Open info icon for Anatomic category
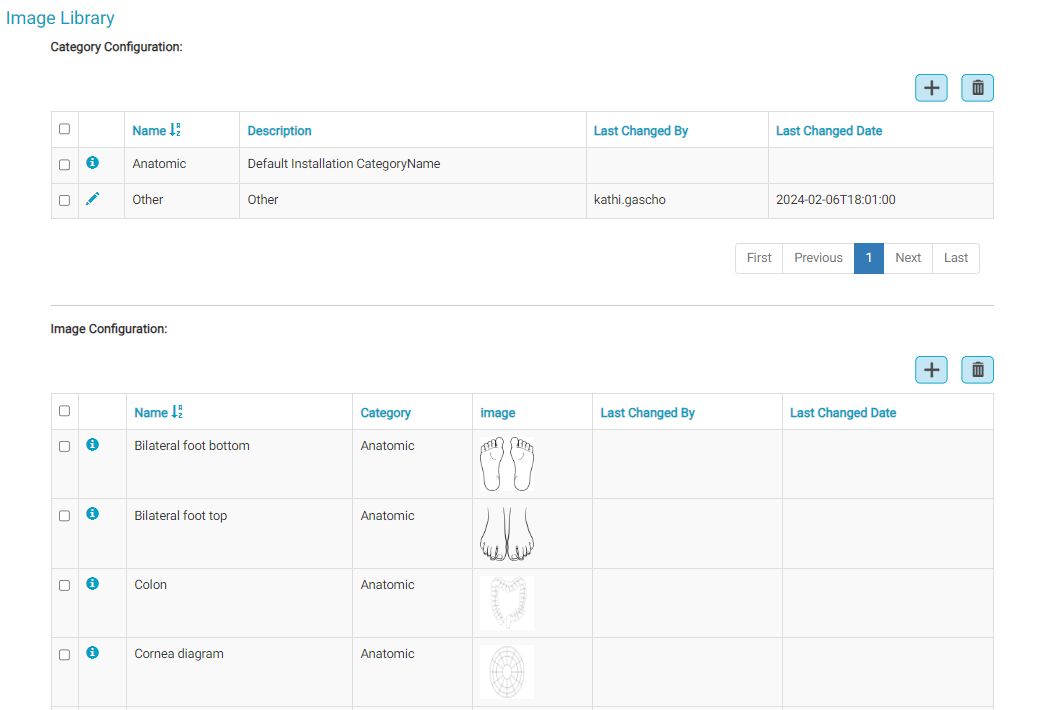 pyautogui.click(x=93, y=162)
